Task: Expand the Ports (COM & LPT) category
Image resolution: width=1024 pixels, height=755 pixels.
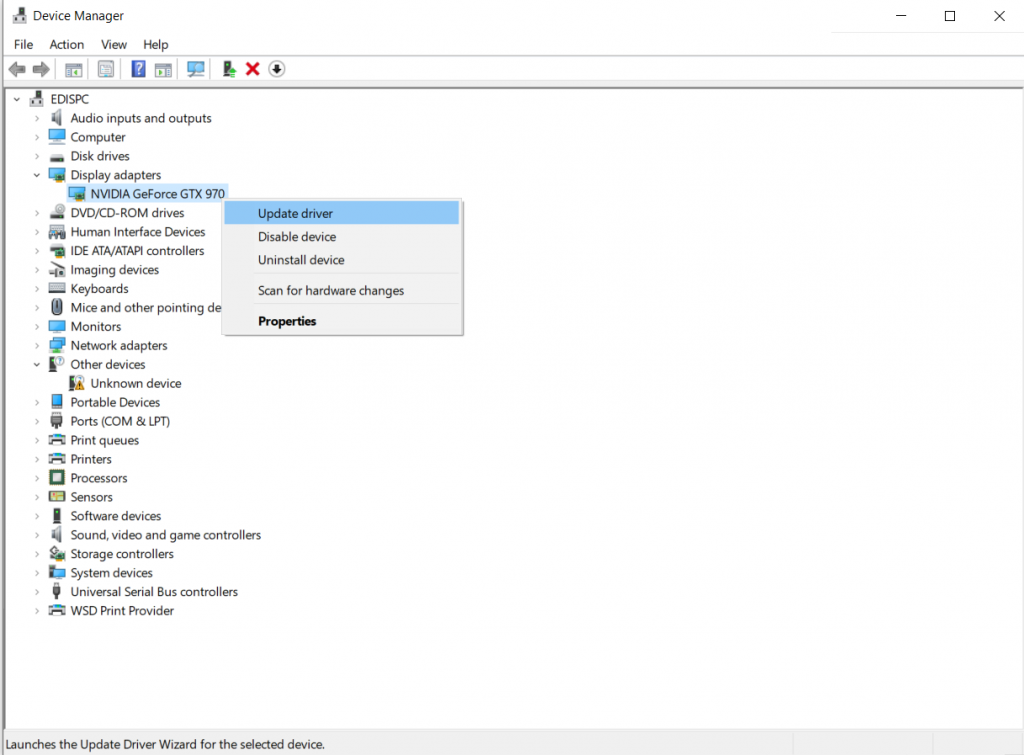Action: pyautogui.click(x=37, y=421)
